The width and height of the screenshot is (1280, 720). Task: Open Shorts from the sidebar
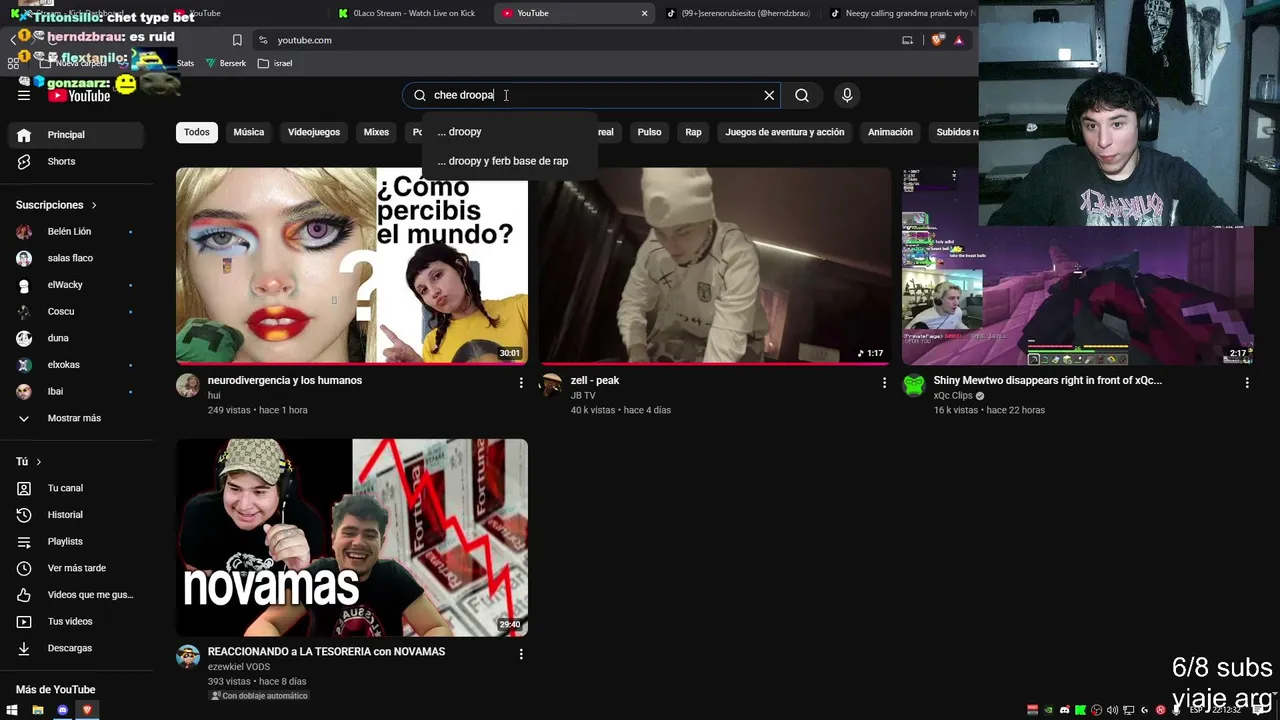(x=76, y=161)
